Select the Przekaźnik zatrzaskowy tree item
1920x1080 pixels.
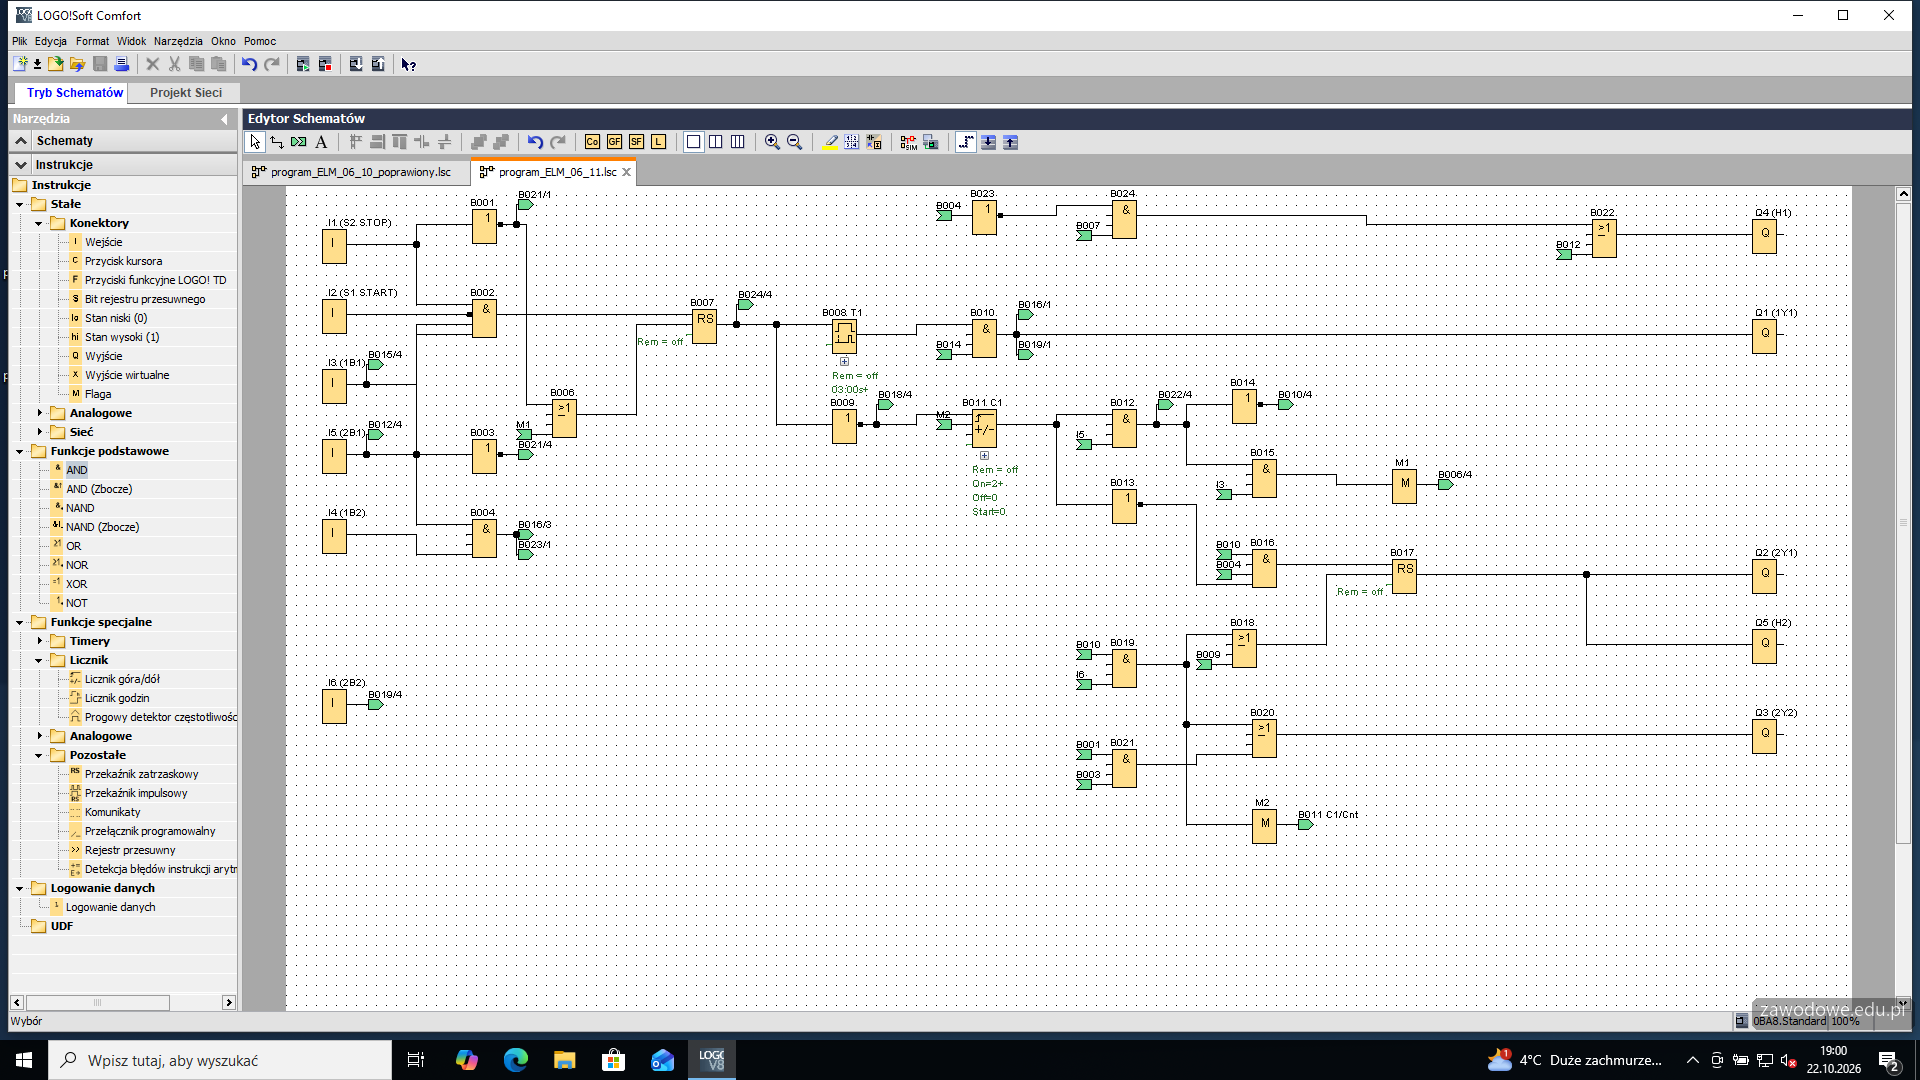(141, 774)
